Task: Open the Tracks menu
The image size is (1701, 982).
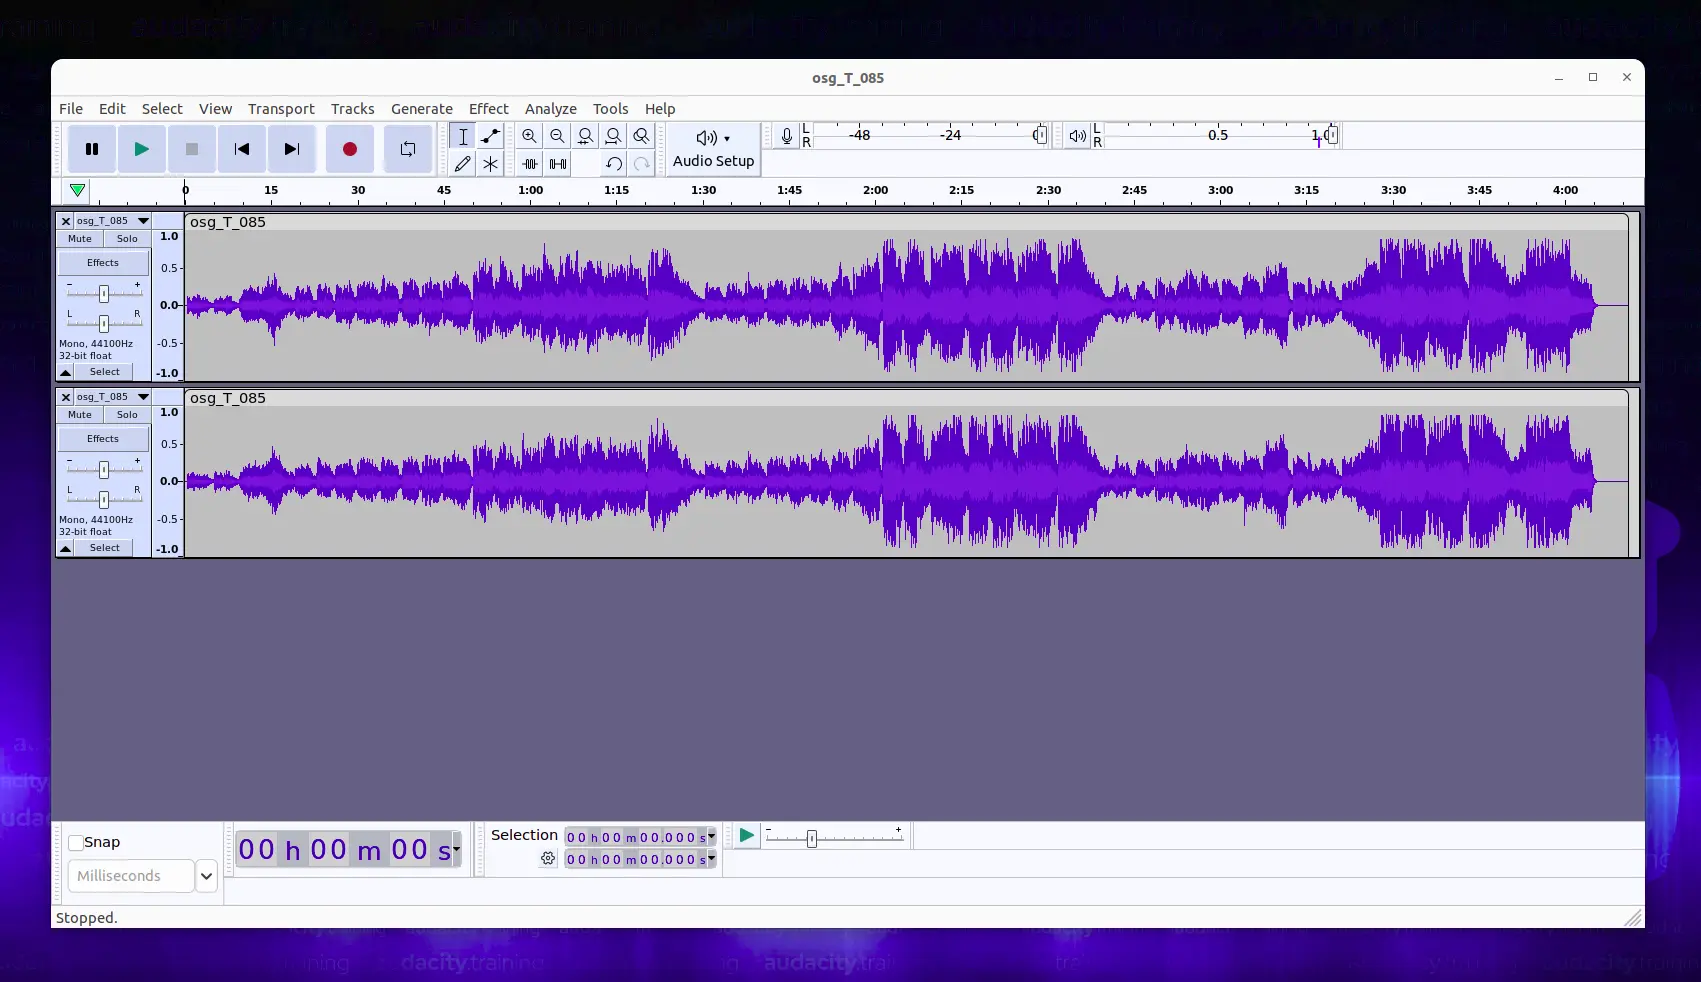Action: click(353, 109)
